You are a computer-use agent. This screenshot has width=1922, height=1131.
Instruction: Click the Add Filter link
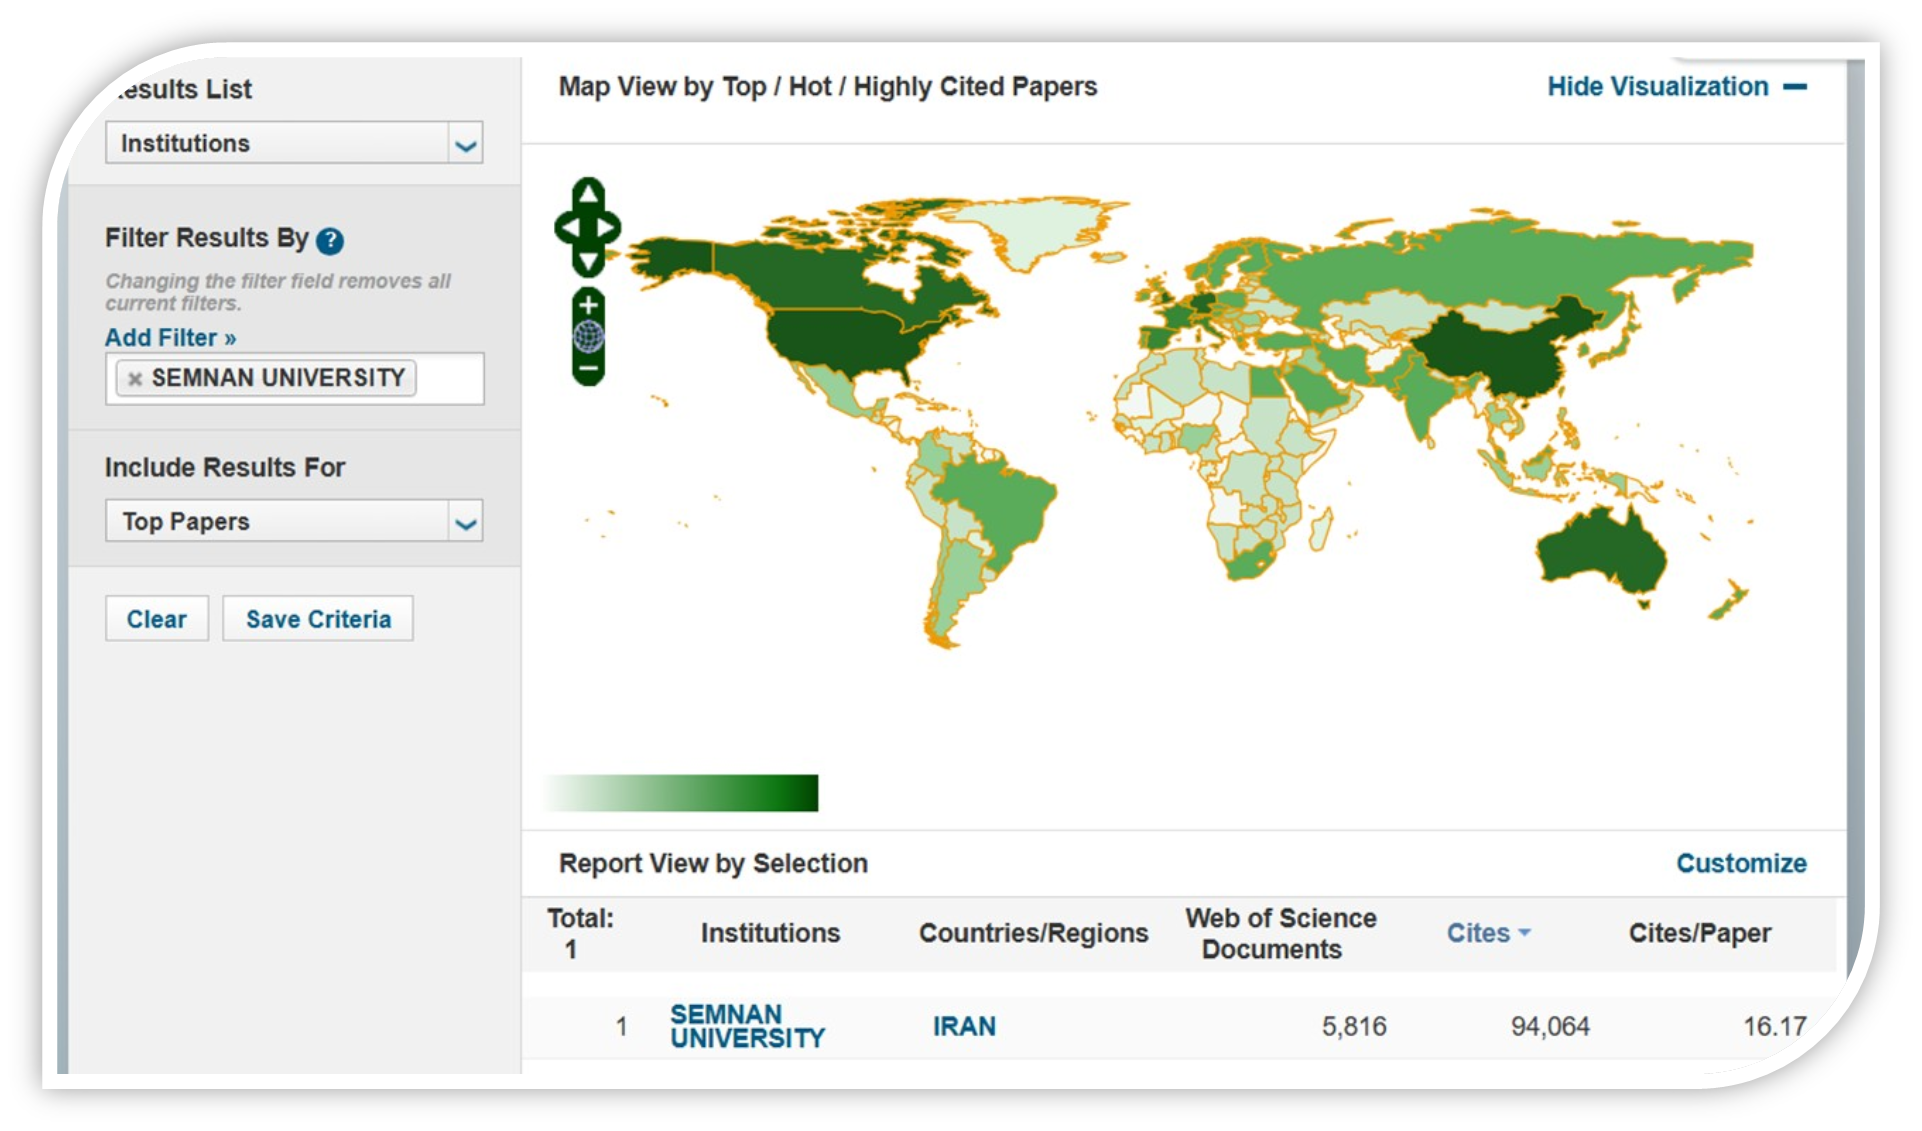(170, 338)
